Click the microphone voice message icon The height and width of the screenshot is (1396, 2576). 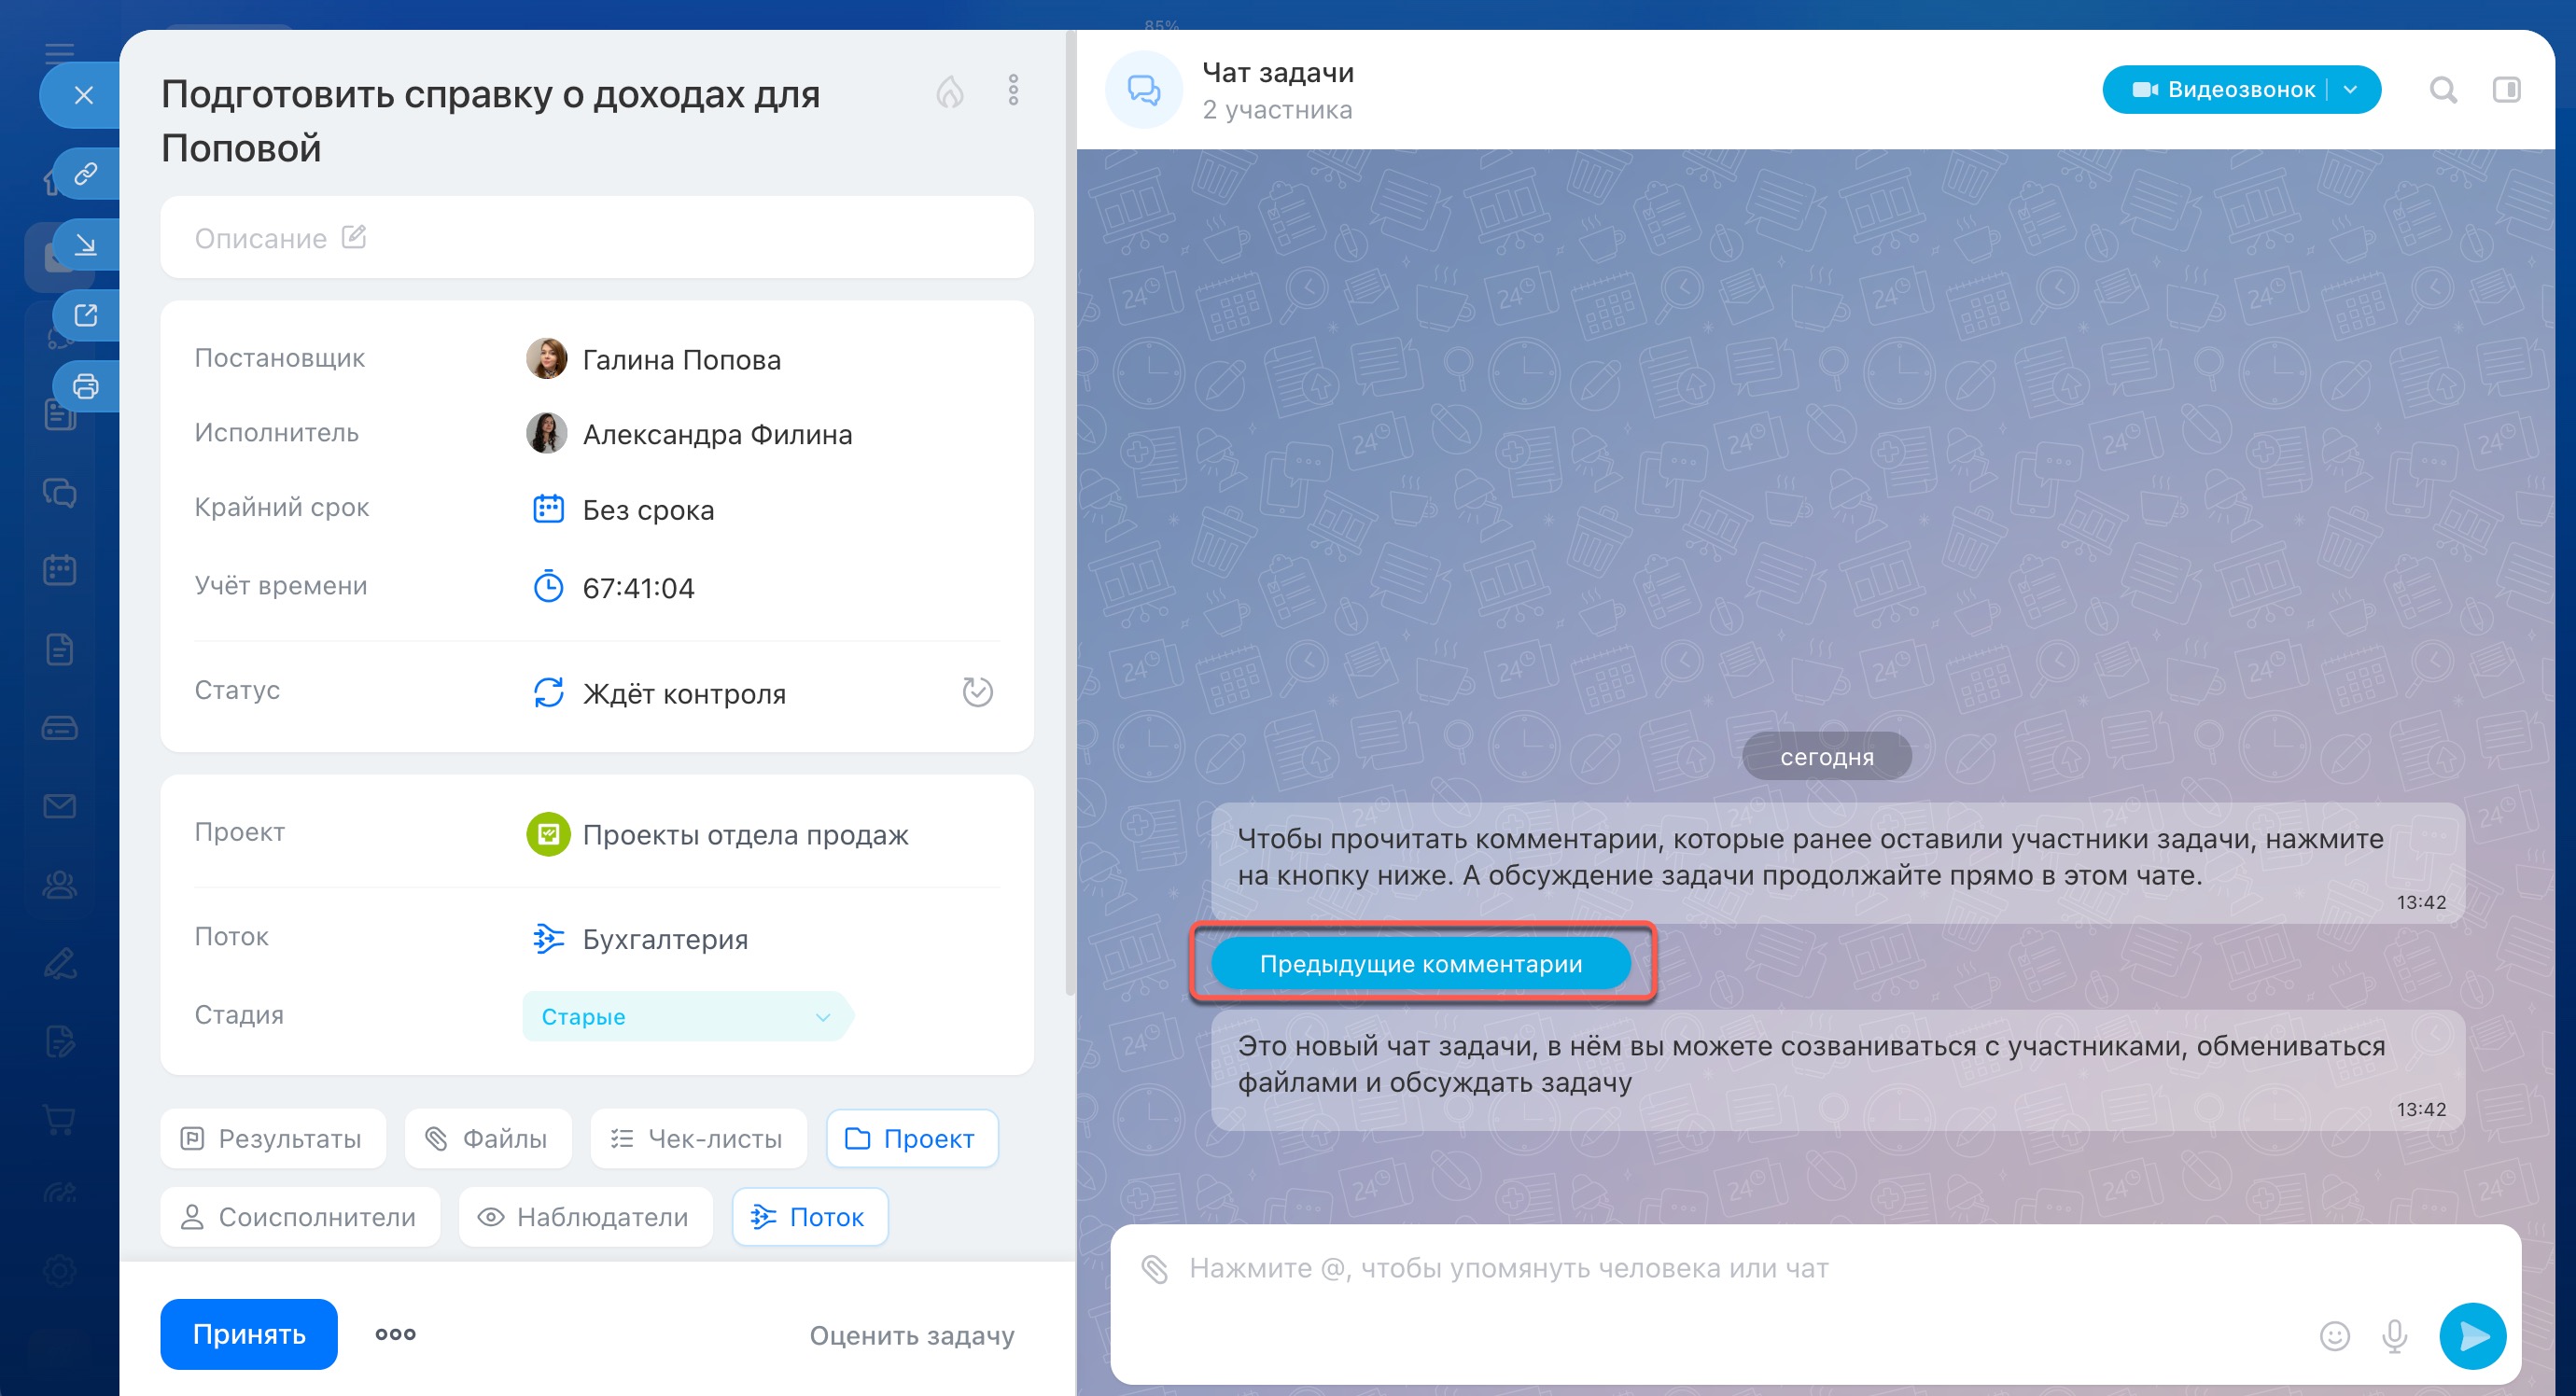point(2394,1336)
